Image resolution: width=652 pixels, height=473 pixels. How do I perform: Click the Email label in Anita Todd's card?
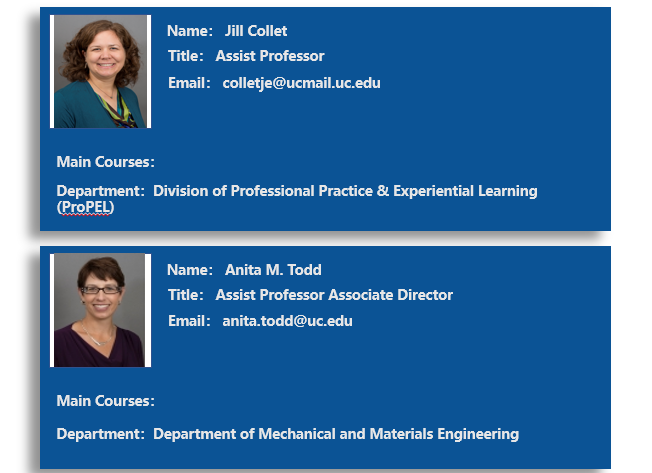(x=189, y=321)
